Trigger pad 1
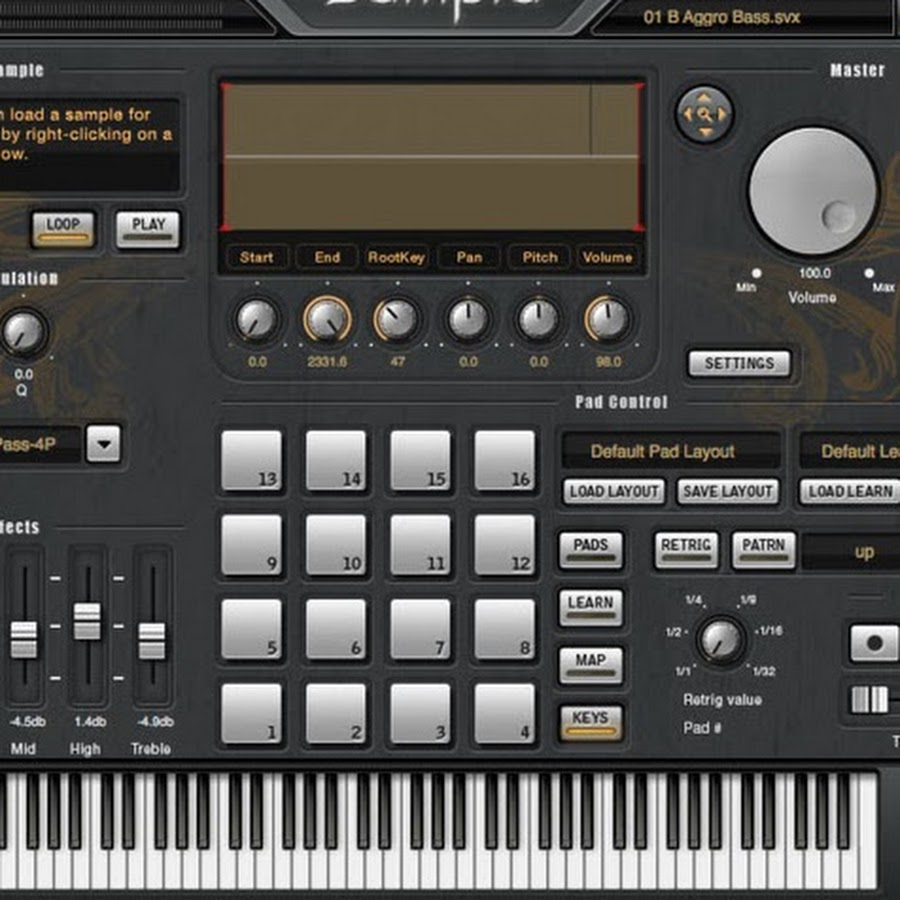Screen dimensions: 900x900 [251, 713]
